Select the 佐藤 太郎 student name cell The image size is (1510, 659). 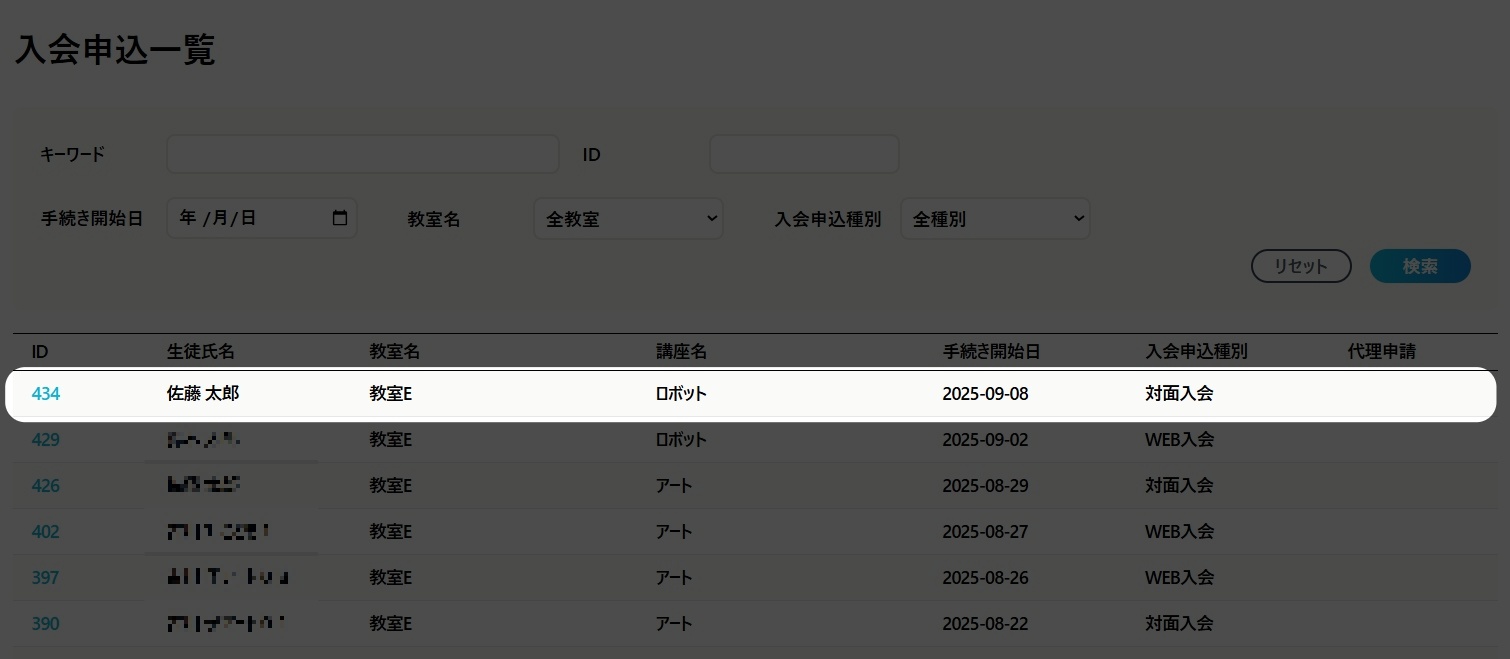coord(203,394)
